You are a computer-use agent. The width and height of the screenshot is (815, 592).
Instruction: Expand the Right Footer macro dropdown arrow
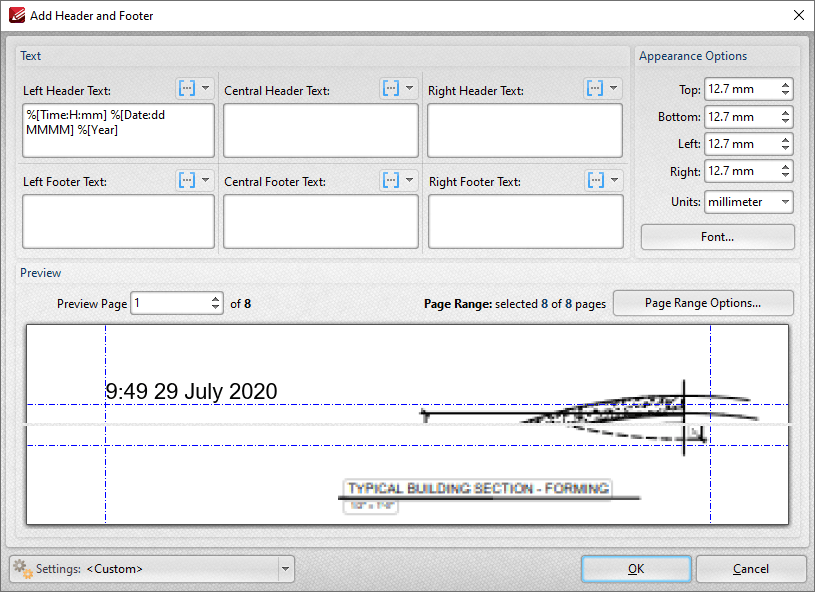pyautogui.click(x=614, y=180)
